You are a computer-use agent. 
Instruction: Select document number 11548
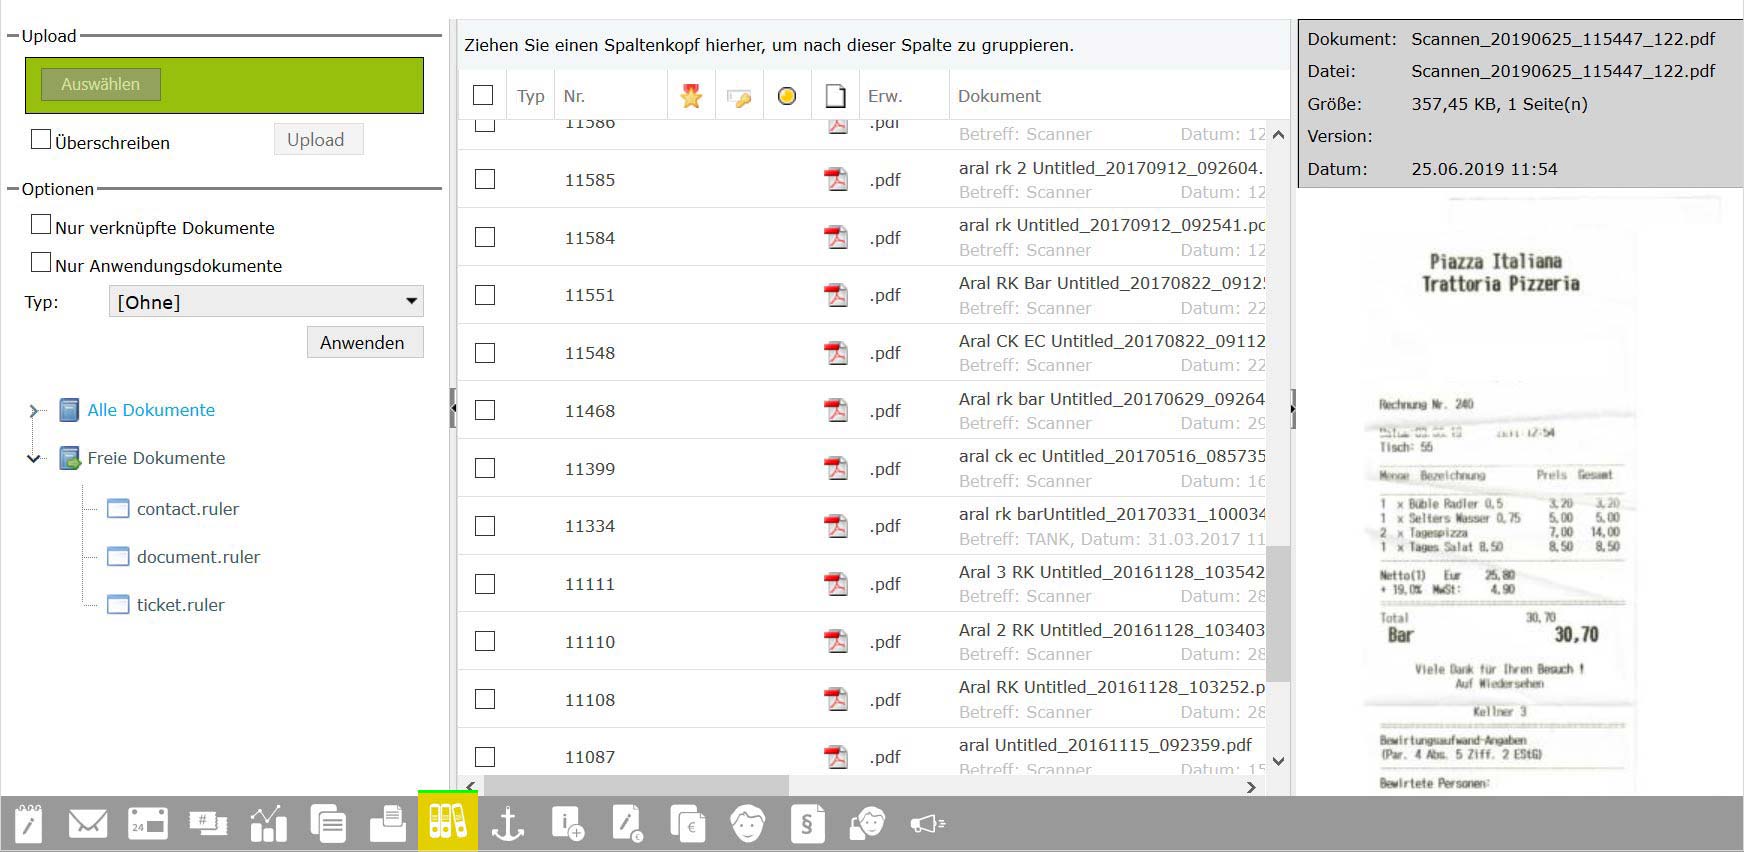tap(590, 353)
